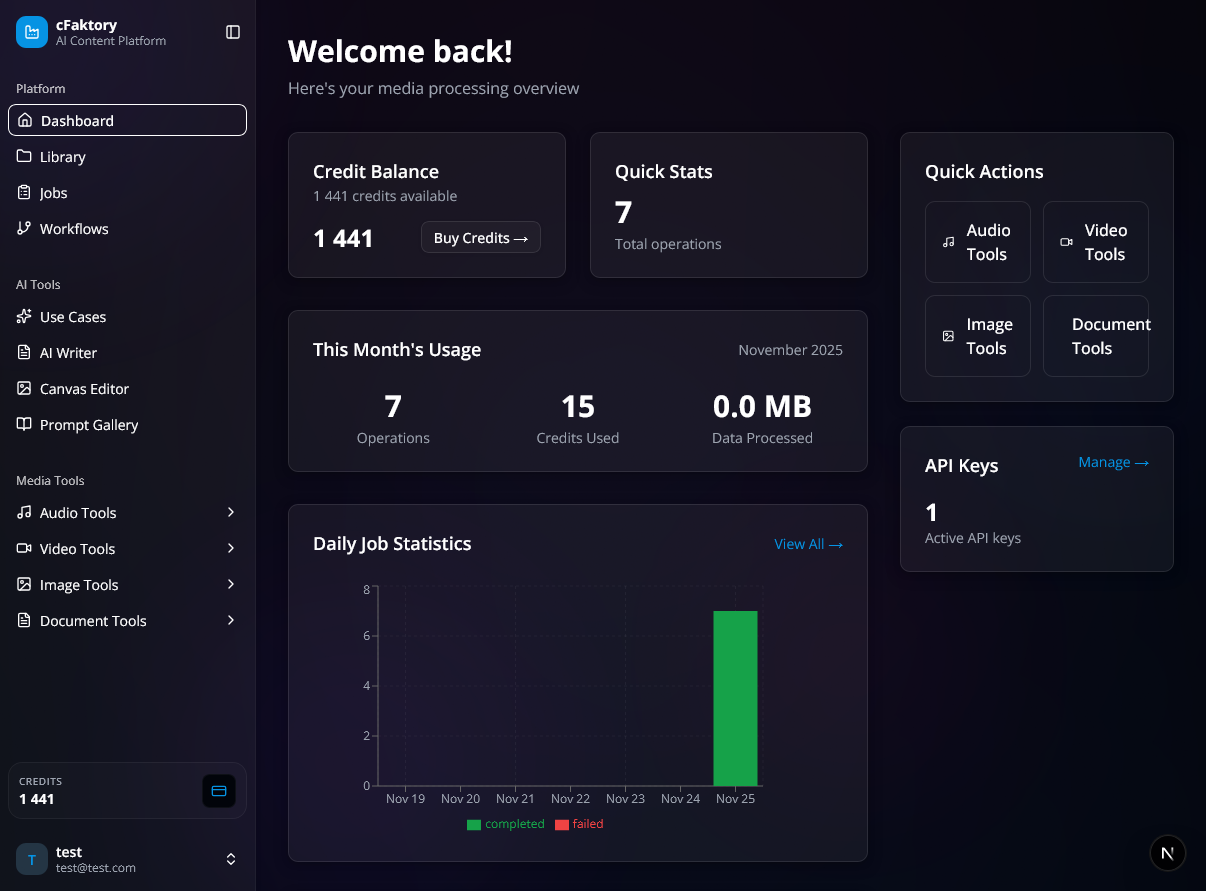Click the Buy Credits button
Screen dimensions: 1206x891
coord(480,237)
